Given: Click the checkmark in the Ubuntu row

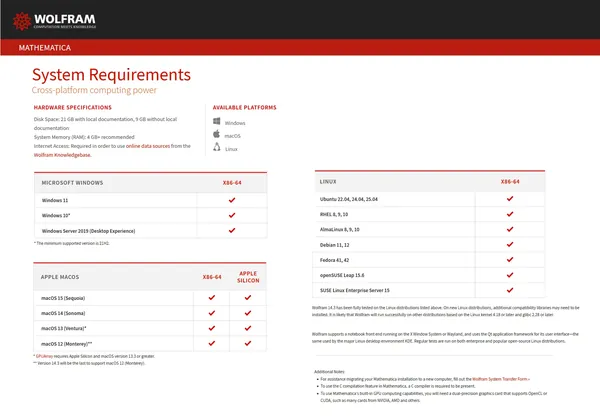Looking at the screenshot, I should 510,199.
